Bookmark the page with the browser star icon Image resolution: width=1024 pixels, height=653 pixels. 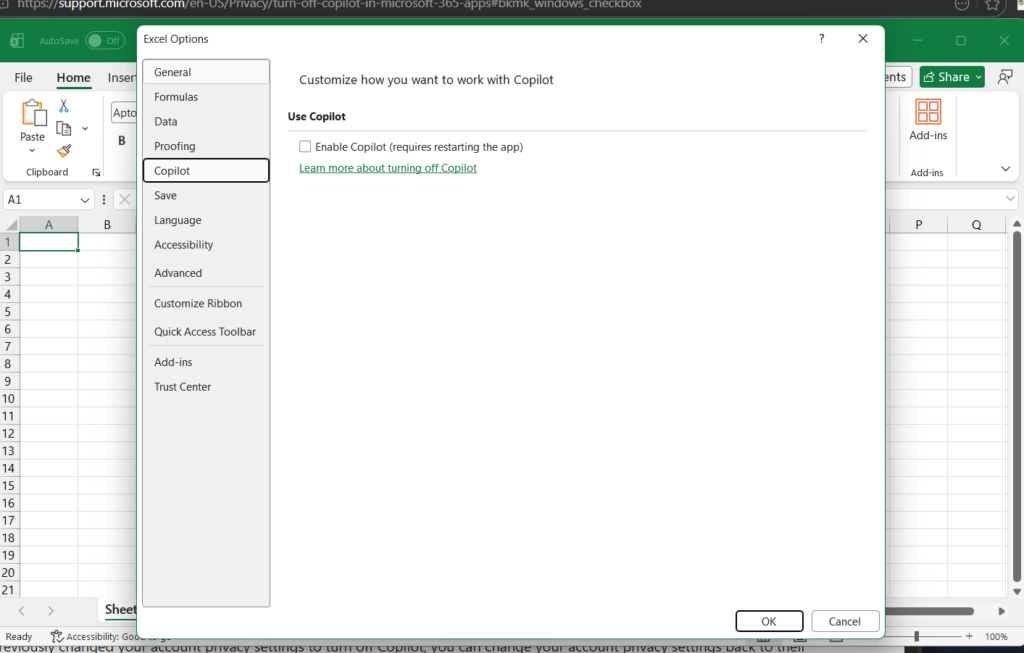pos(992,5)
